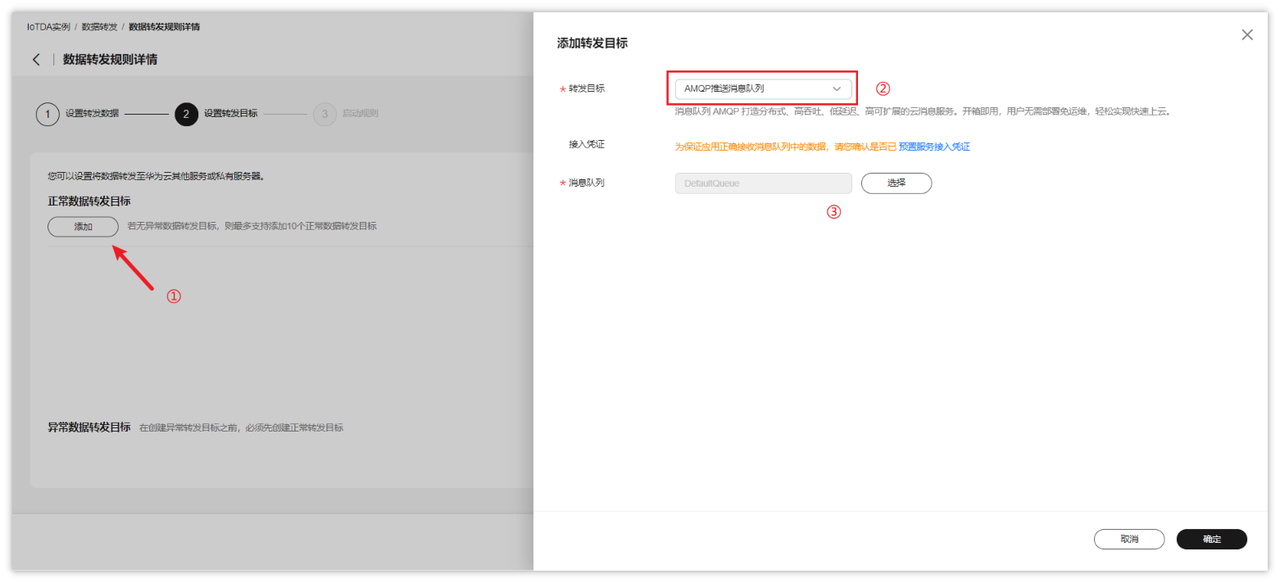Confirm the forwarding target with 确定
The image size is (1280, 583).
1212,539
